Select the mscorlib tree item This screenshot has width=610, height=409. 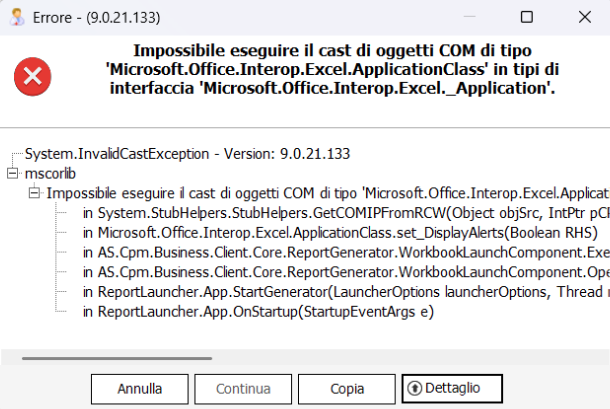point(50,174)
